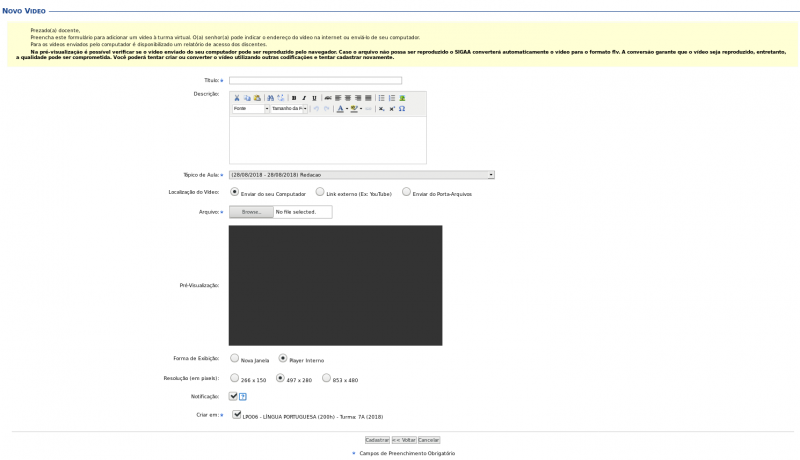Insert special character with Omega icon
The image size is (800, 460).
pos(402,108)
